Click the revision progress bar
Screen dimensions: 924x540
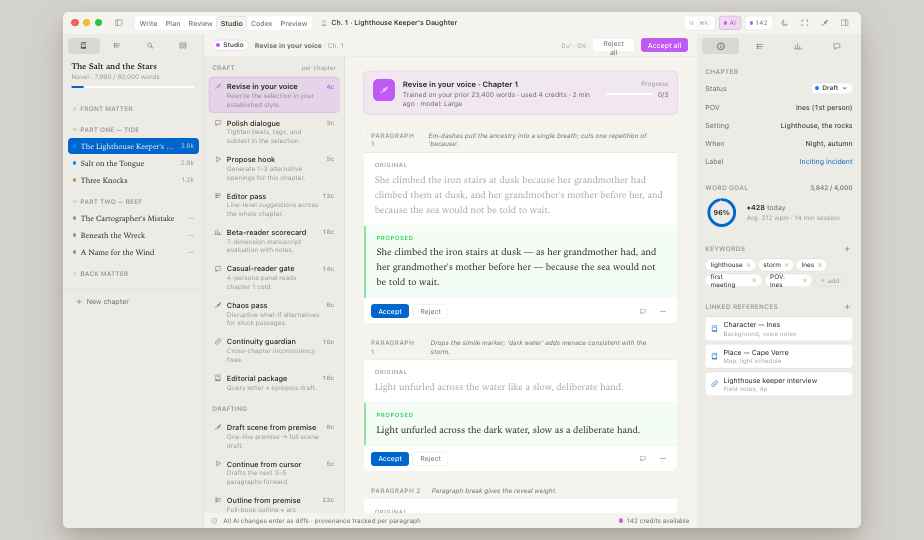point(629,94)
